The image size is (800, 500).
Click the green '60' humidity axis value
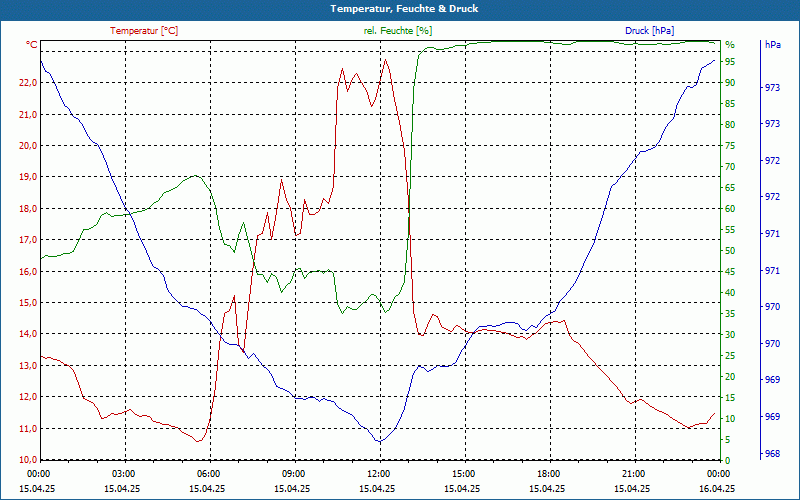[x=730, y=209]
